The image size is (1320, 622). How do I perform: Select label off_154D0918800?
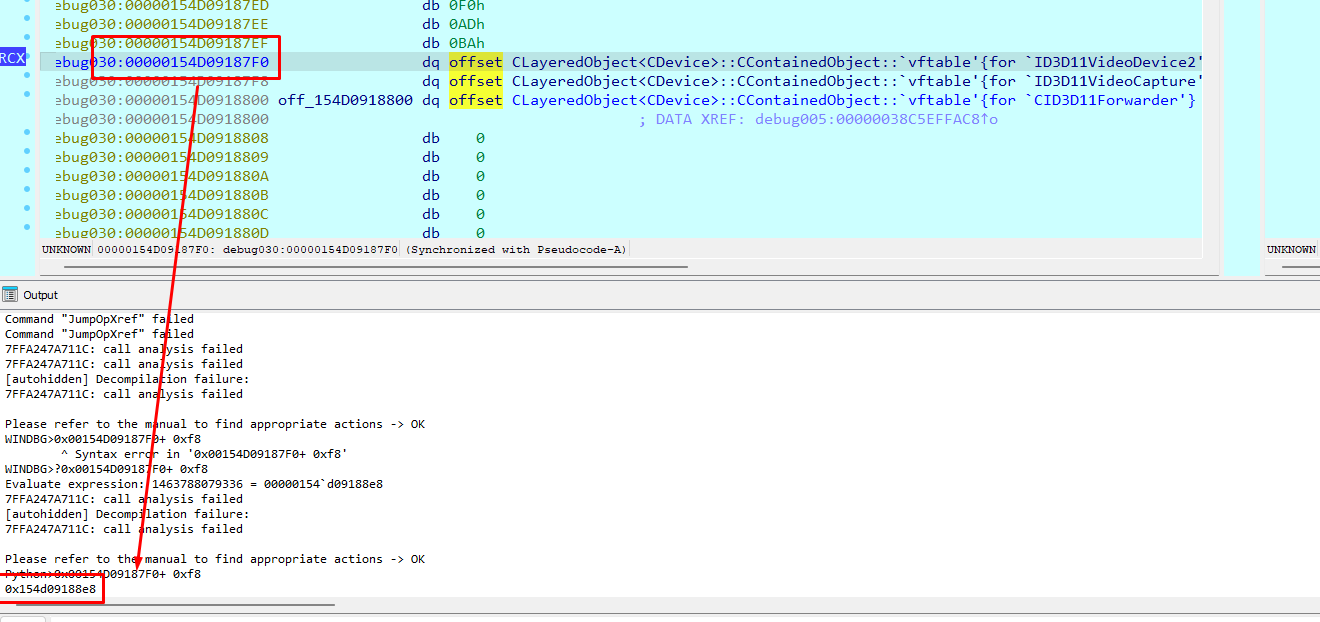pyautogui.click(x=345, y=100)
